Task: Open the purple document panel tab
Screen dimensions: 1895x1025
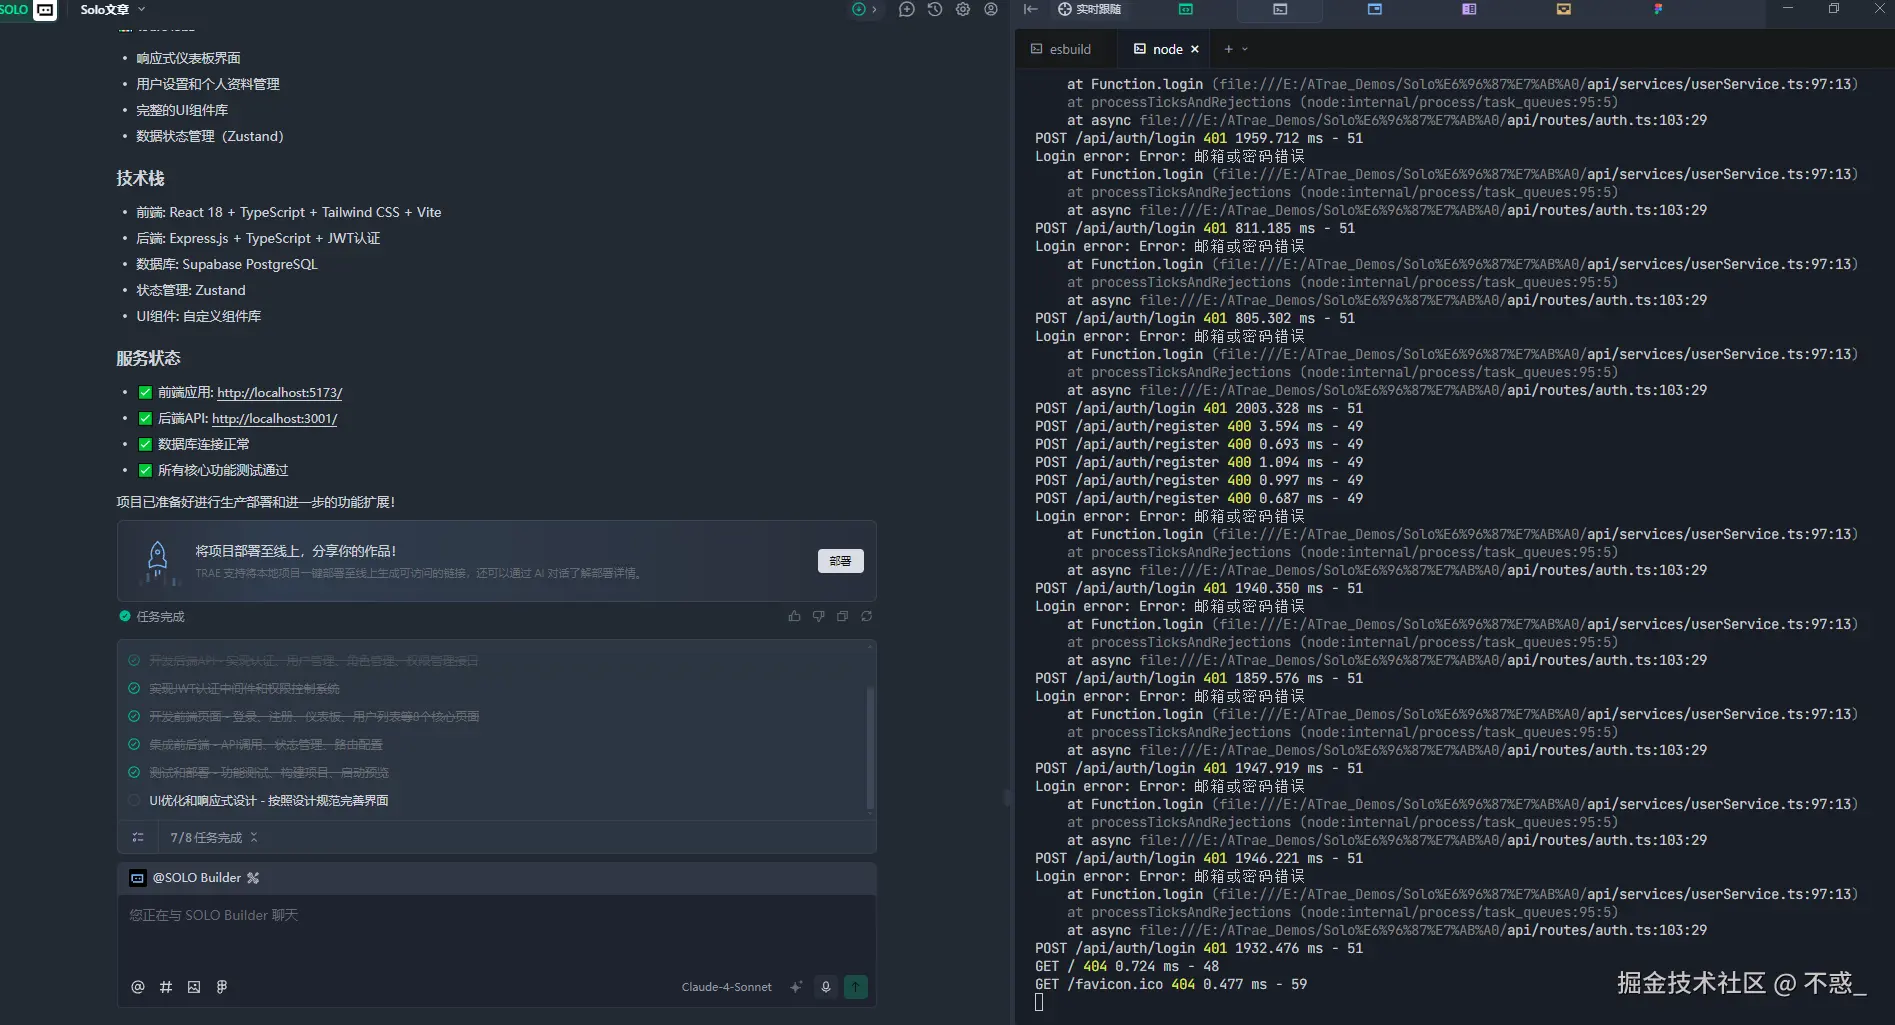Action: tap(1469, 9)
